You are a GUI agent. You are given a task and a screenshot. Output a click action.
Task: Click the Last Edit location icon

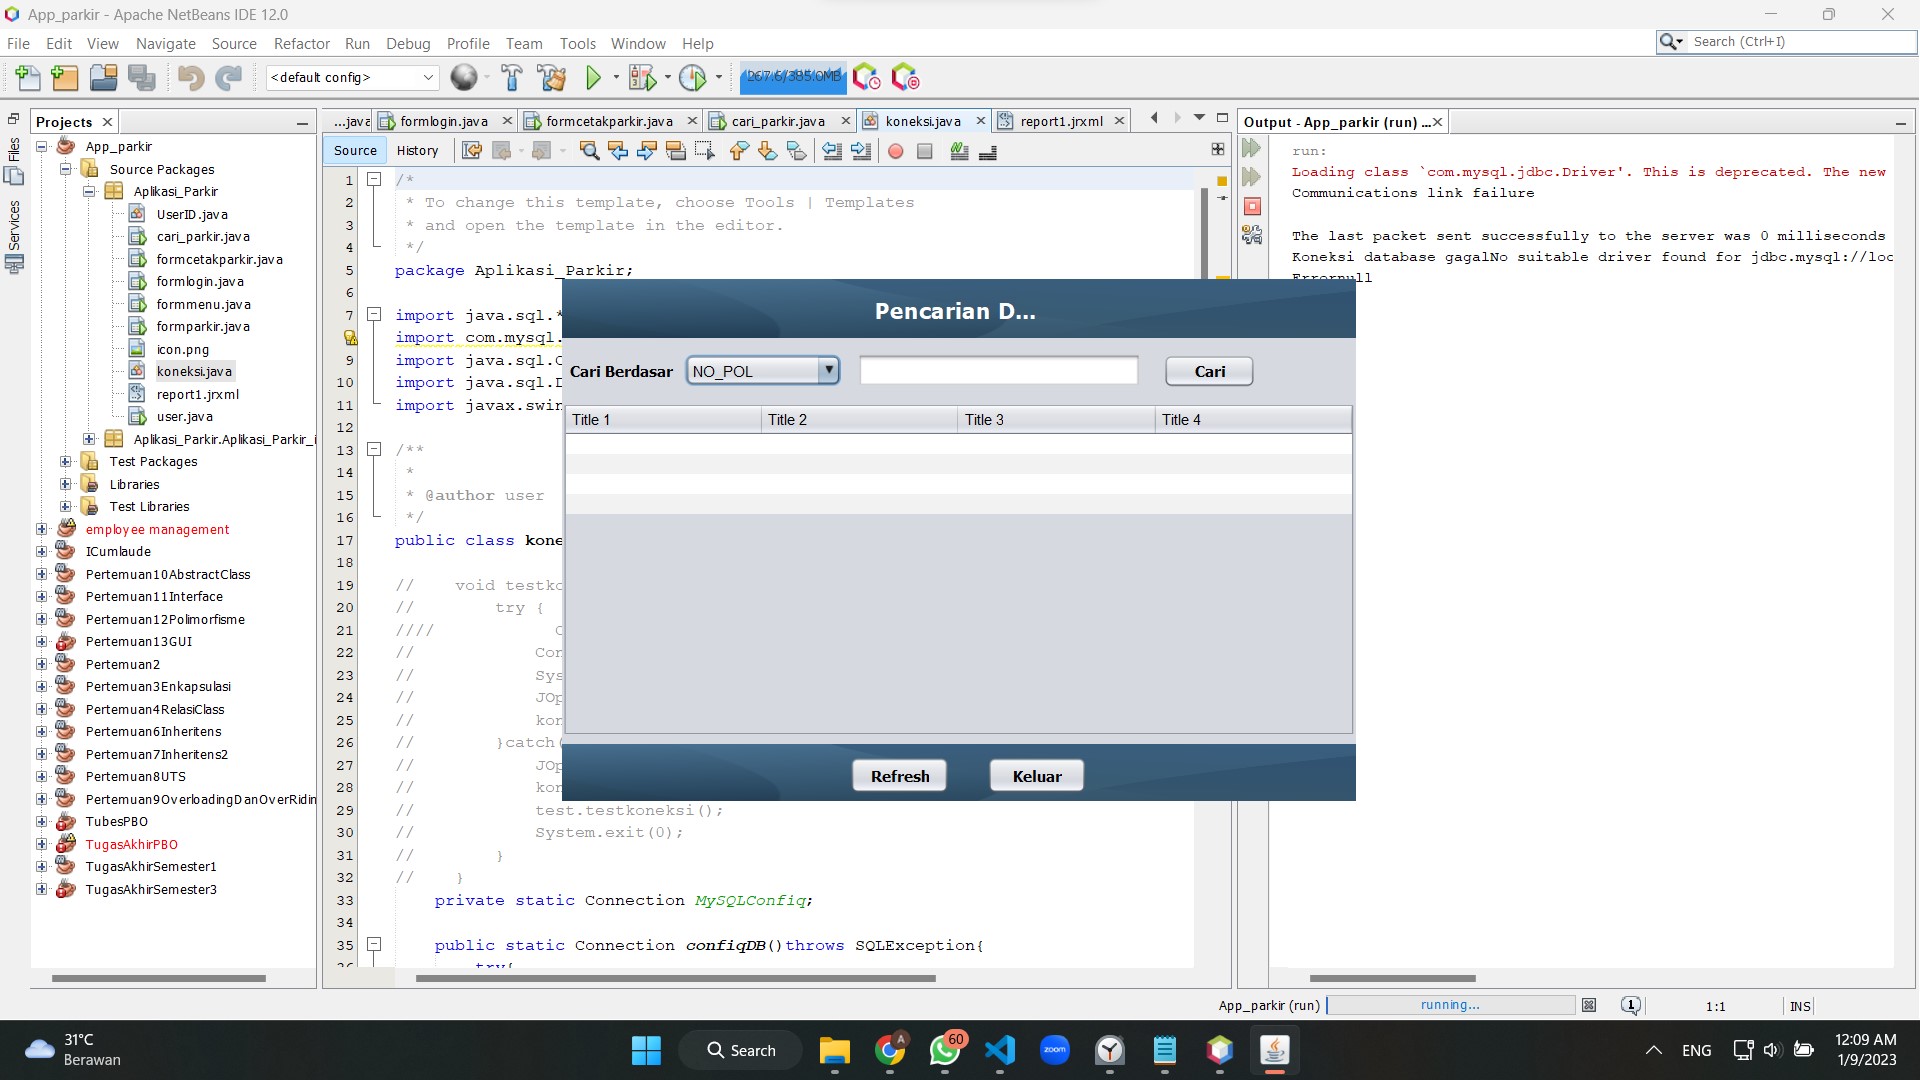point(472,151)
